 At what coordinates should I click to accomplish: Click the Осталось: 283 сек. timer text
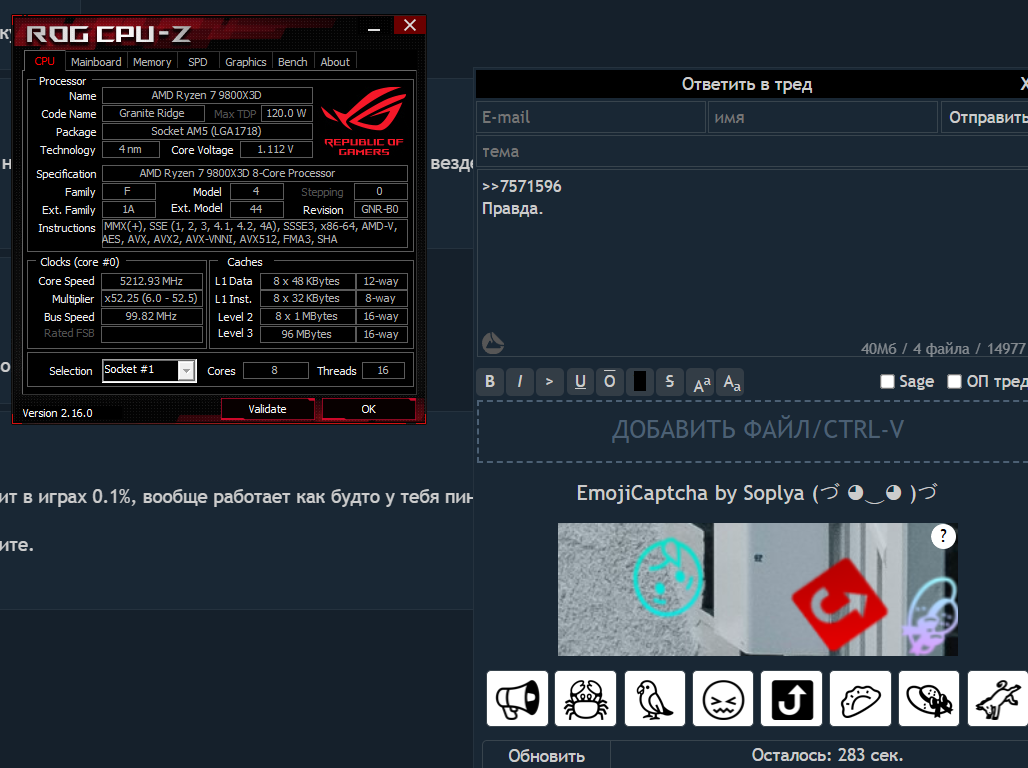(x=827, y=755)
